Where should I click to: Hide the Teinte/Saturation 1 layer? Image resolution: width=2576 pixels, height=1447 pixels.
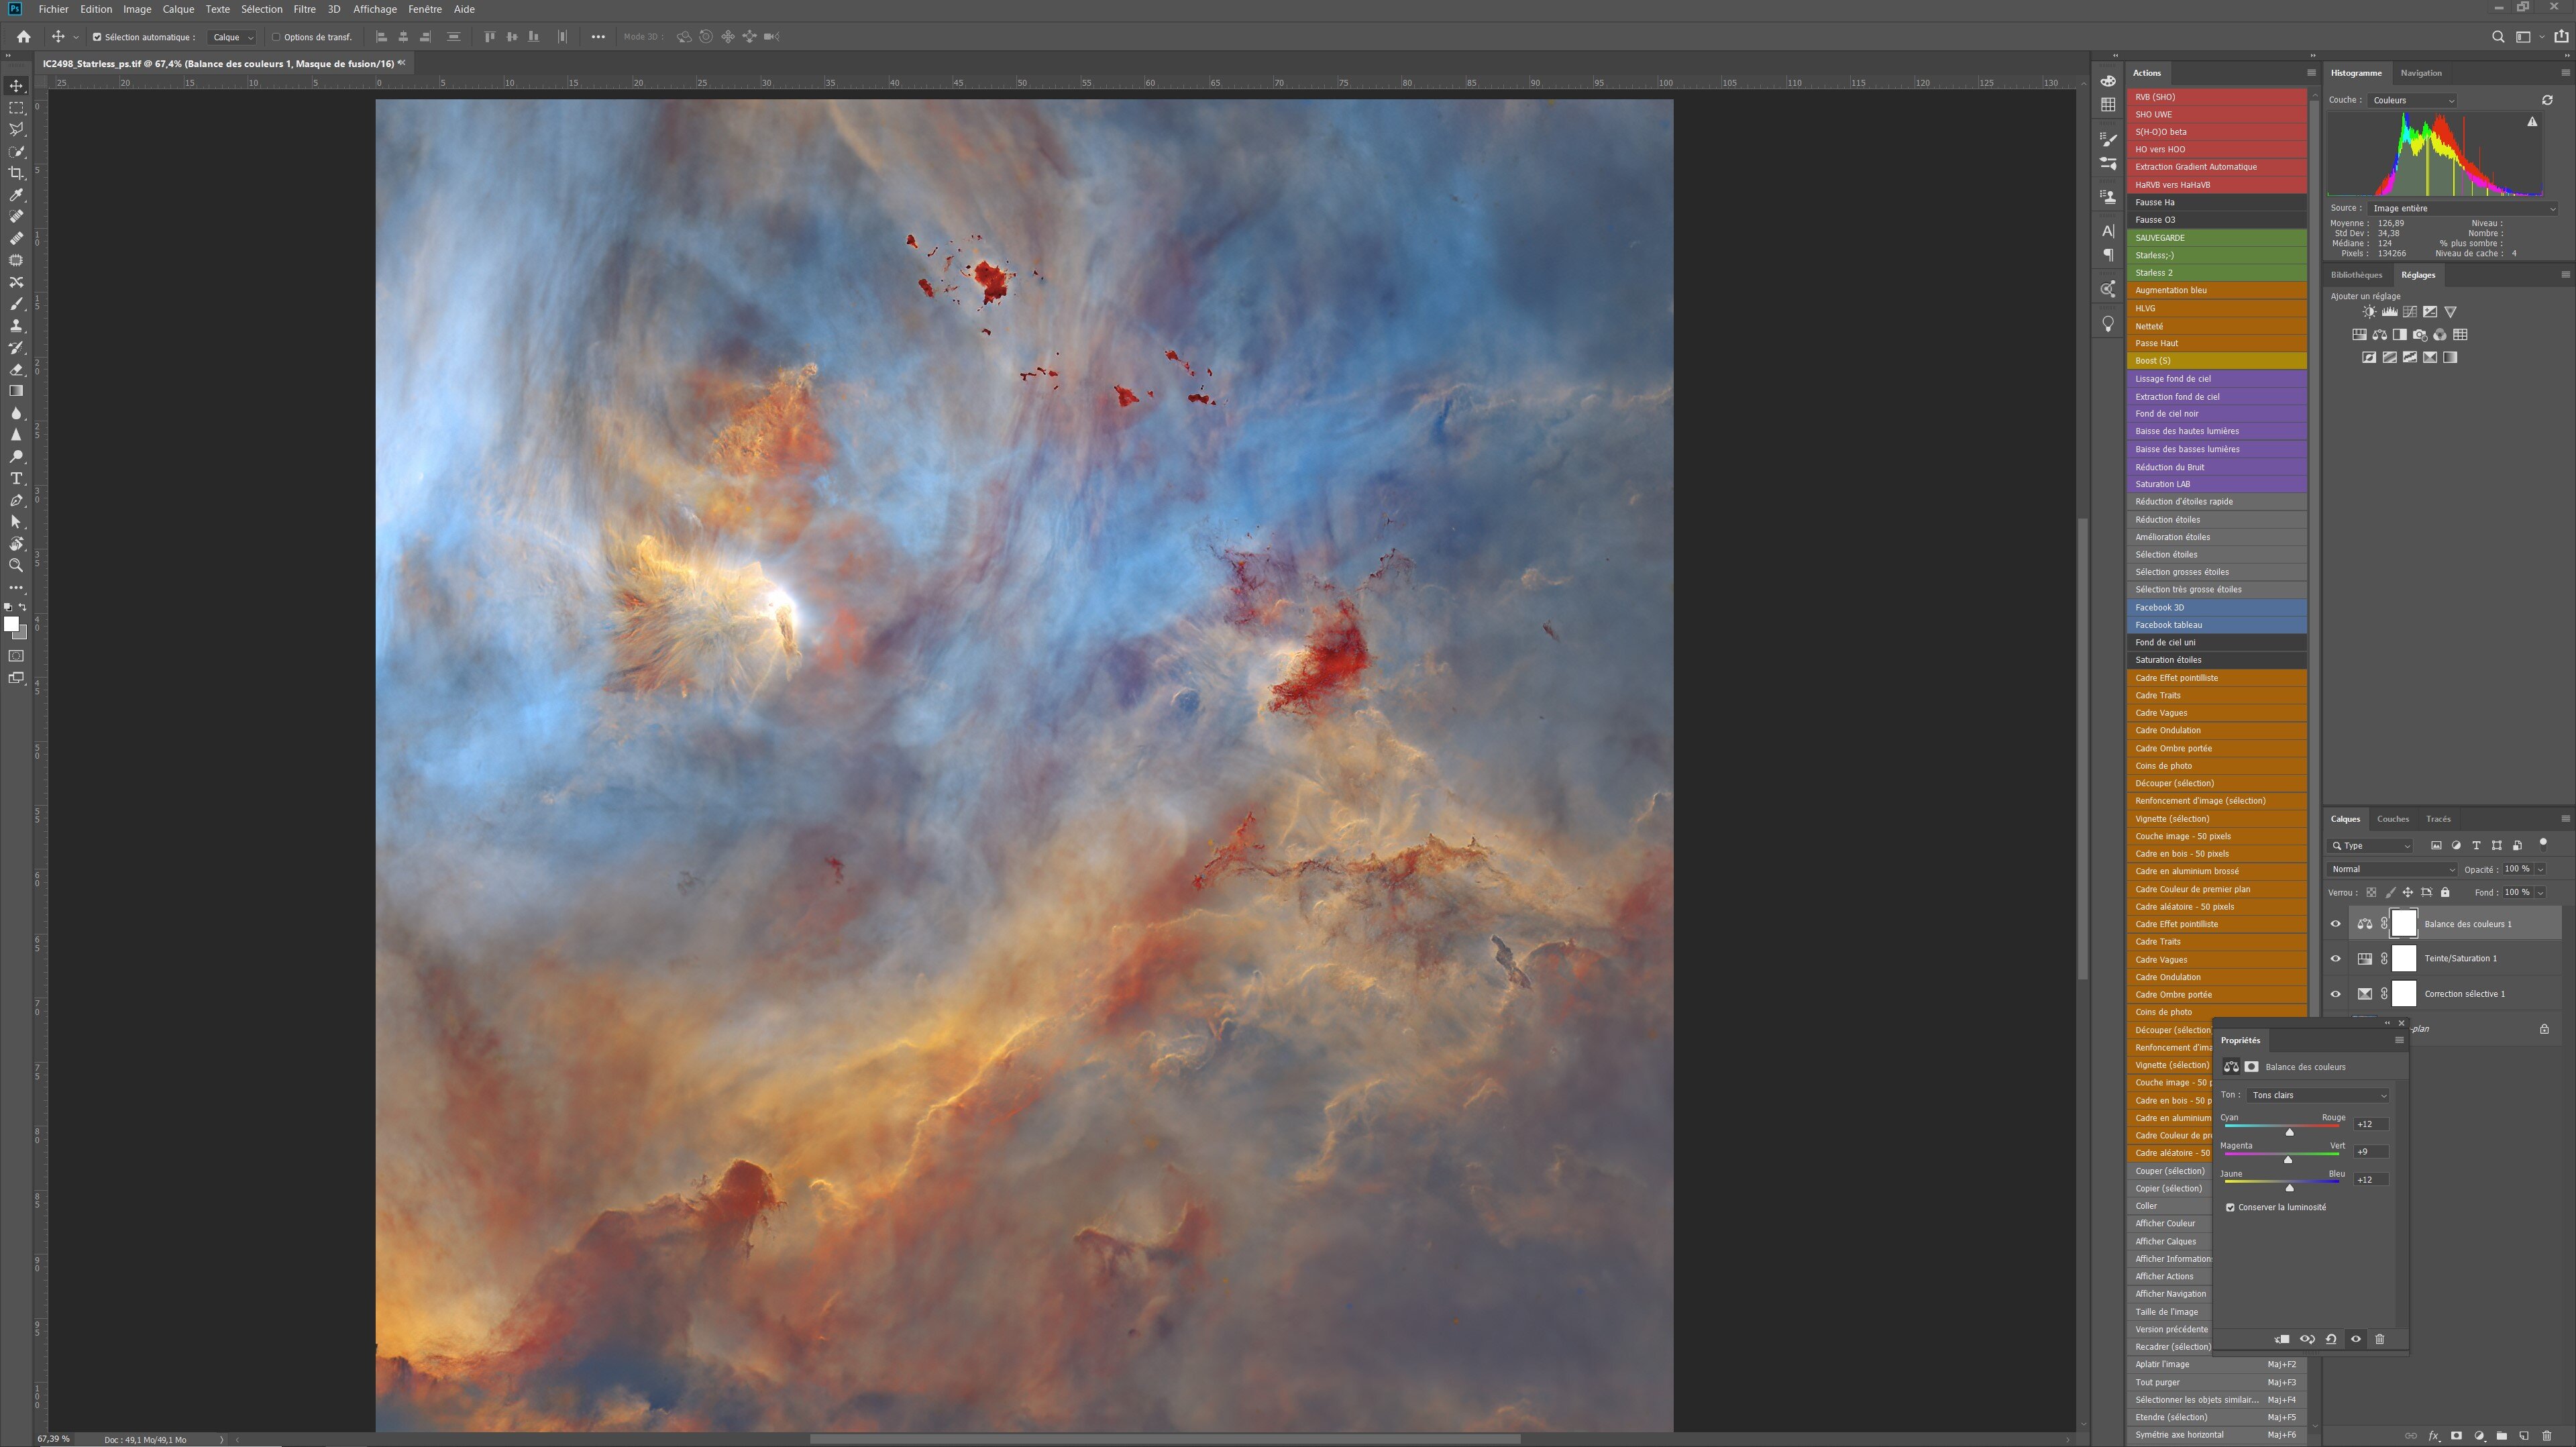[2336, 959]
